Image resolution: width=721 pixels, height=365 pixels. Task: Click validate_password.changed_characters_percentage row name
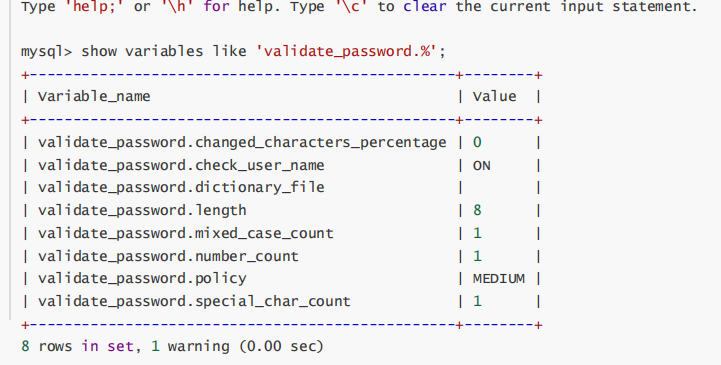coord(242,143)
